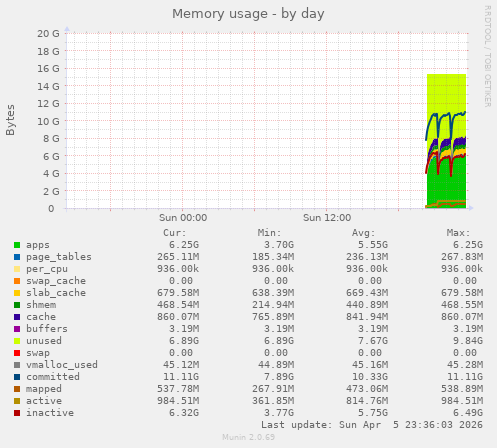
Task: Click the Sun 12:00 x-axis label
Action: pyautogui.click(x=327, y=218)
